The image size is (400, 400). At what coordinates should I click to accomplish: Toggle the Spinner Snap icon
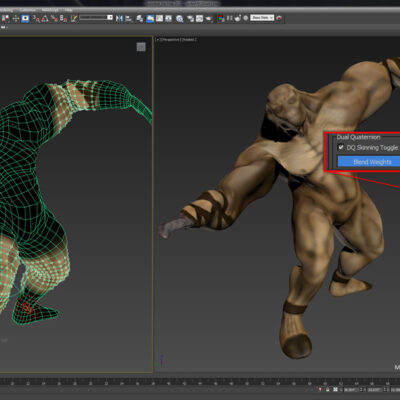click(63, 19)
